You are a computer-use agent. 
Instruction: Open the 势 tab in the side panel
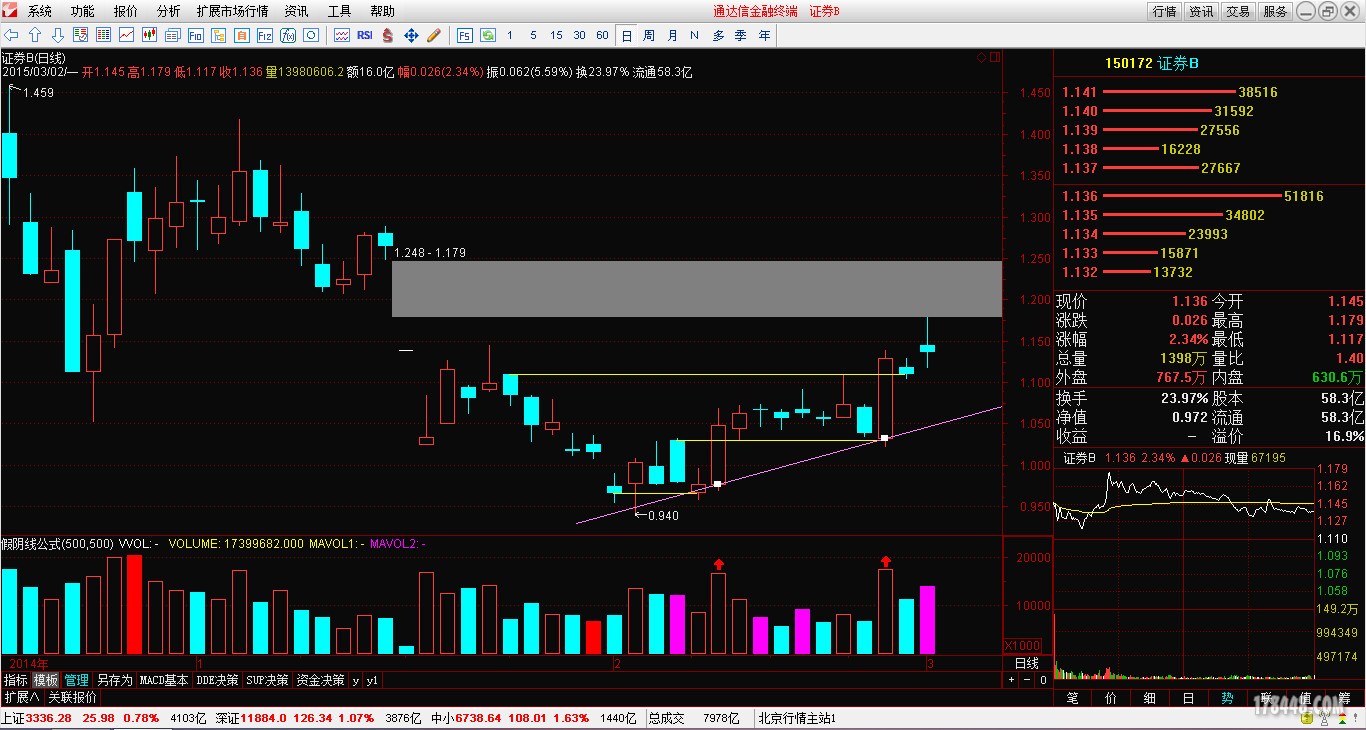coord(1227,698)
